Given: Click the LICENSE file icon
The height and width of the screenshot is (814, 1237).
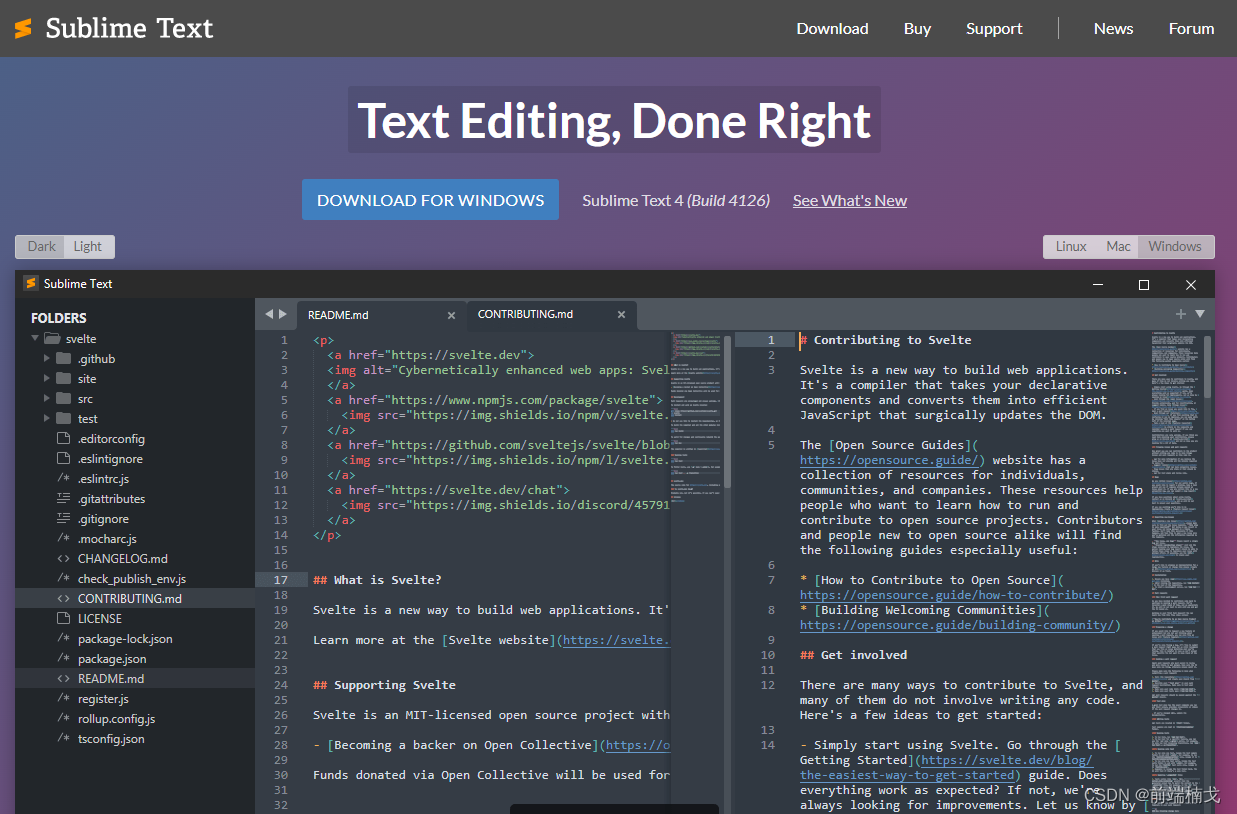Looking at the screenshot, I should point(63,619).
